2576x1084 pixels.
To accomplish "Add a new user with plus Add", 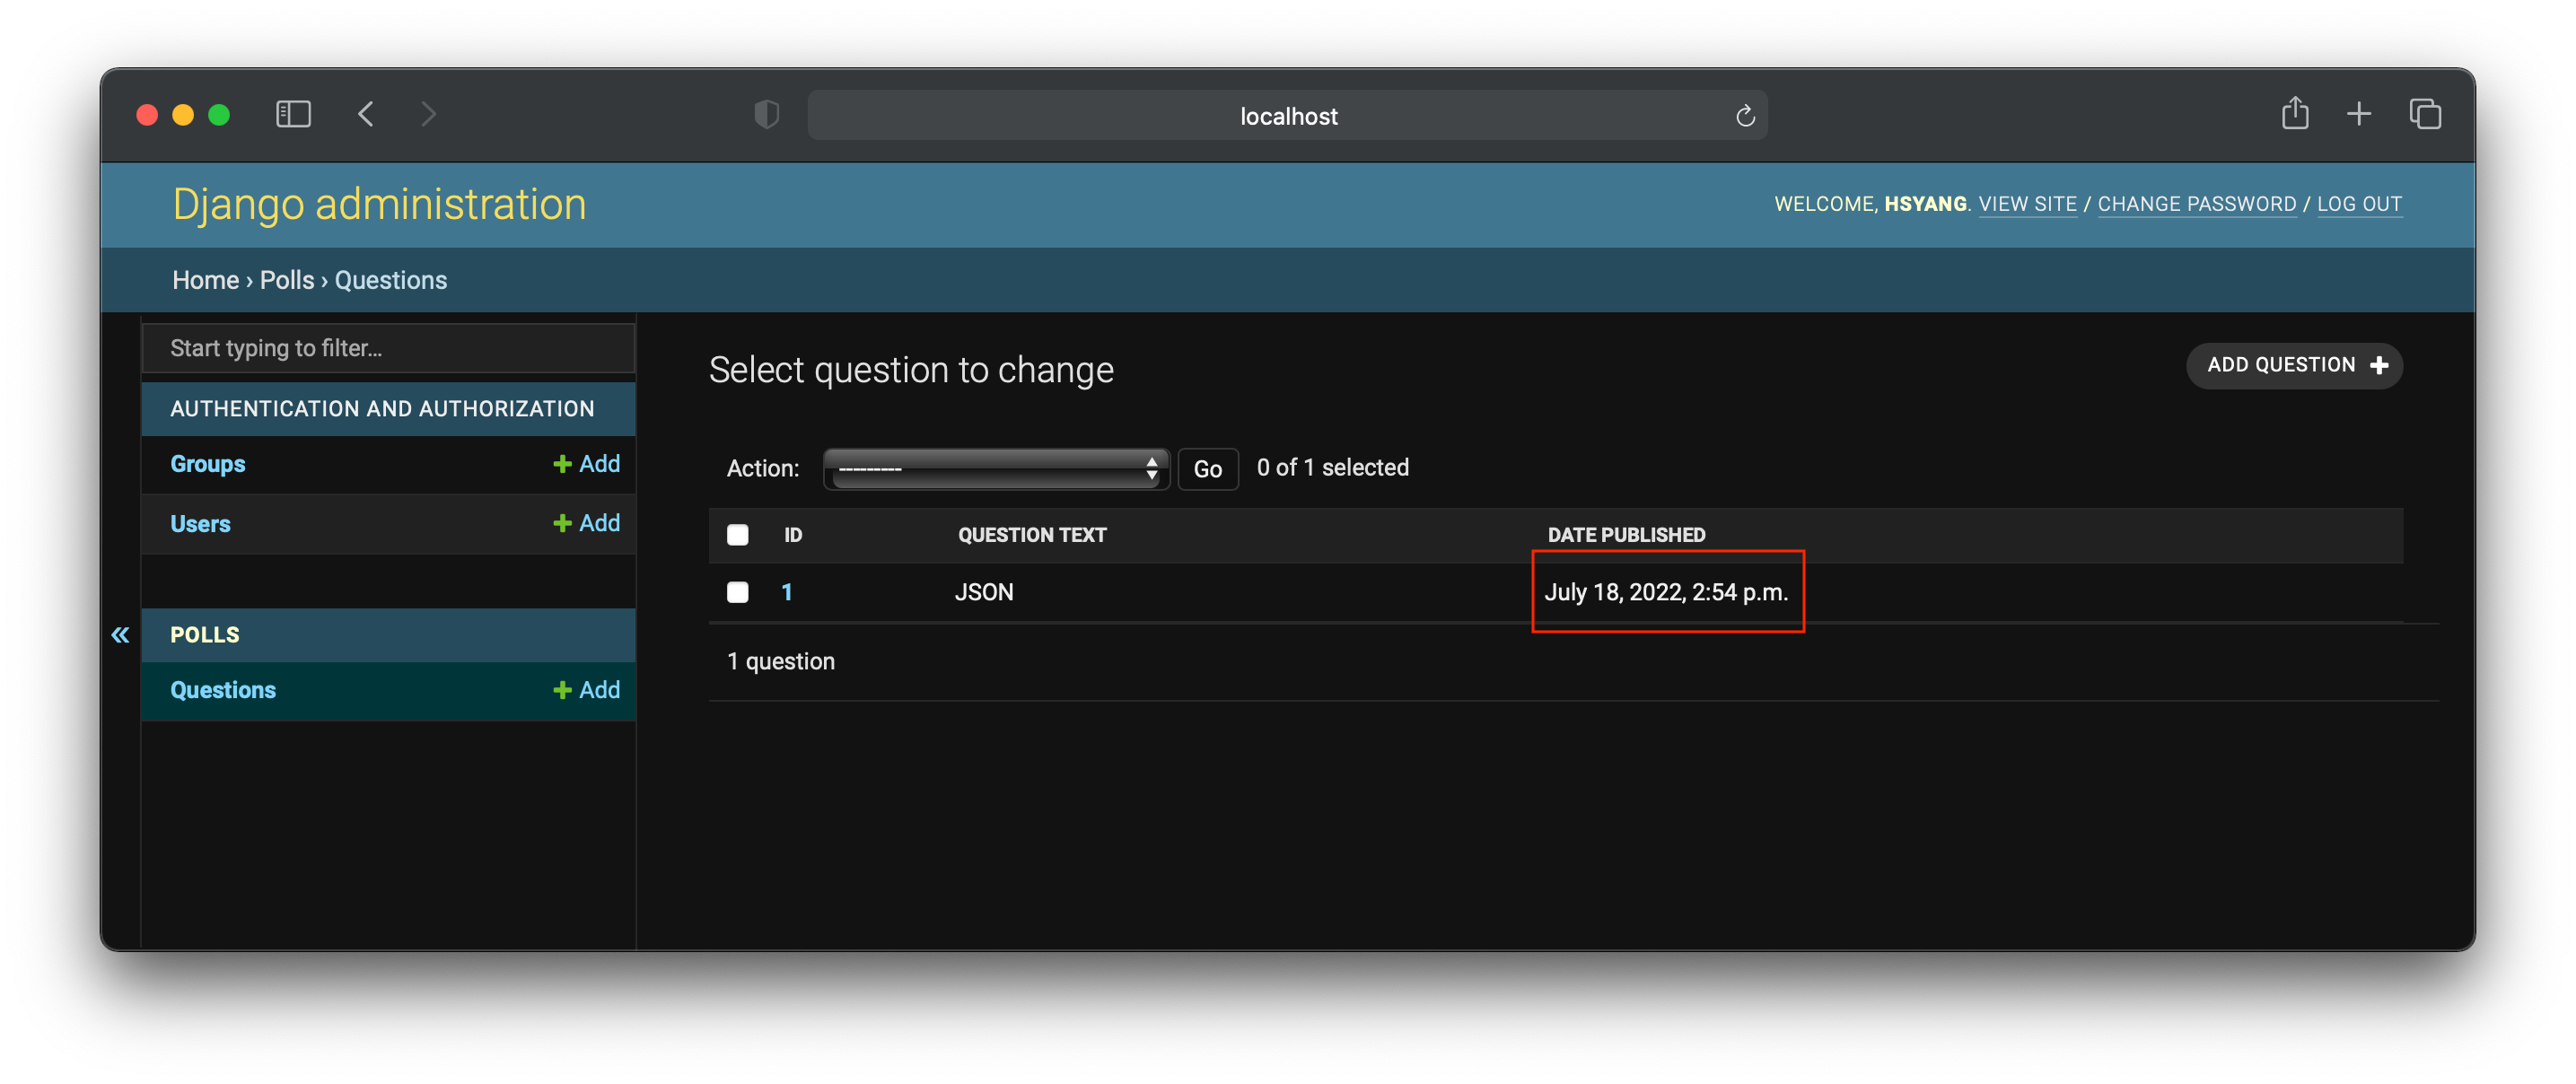I will (x=587, y=523).
